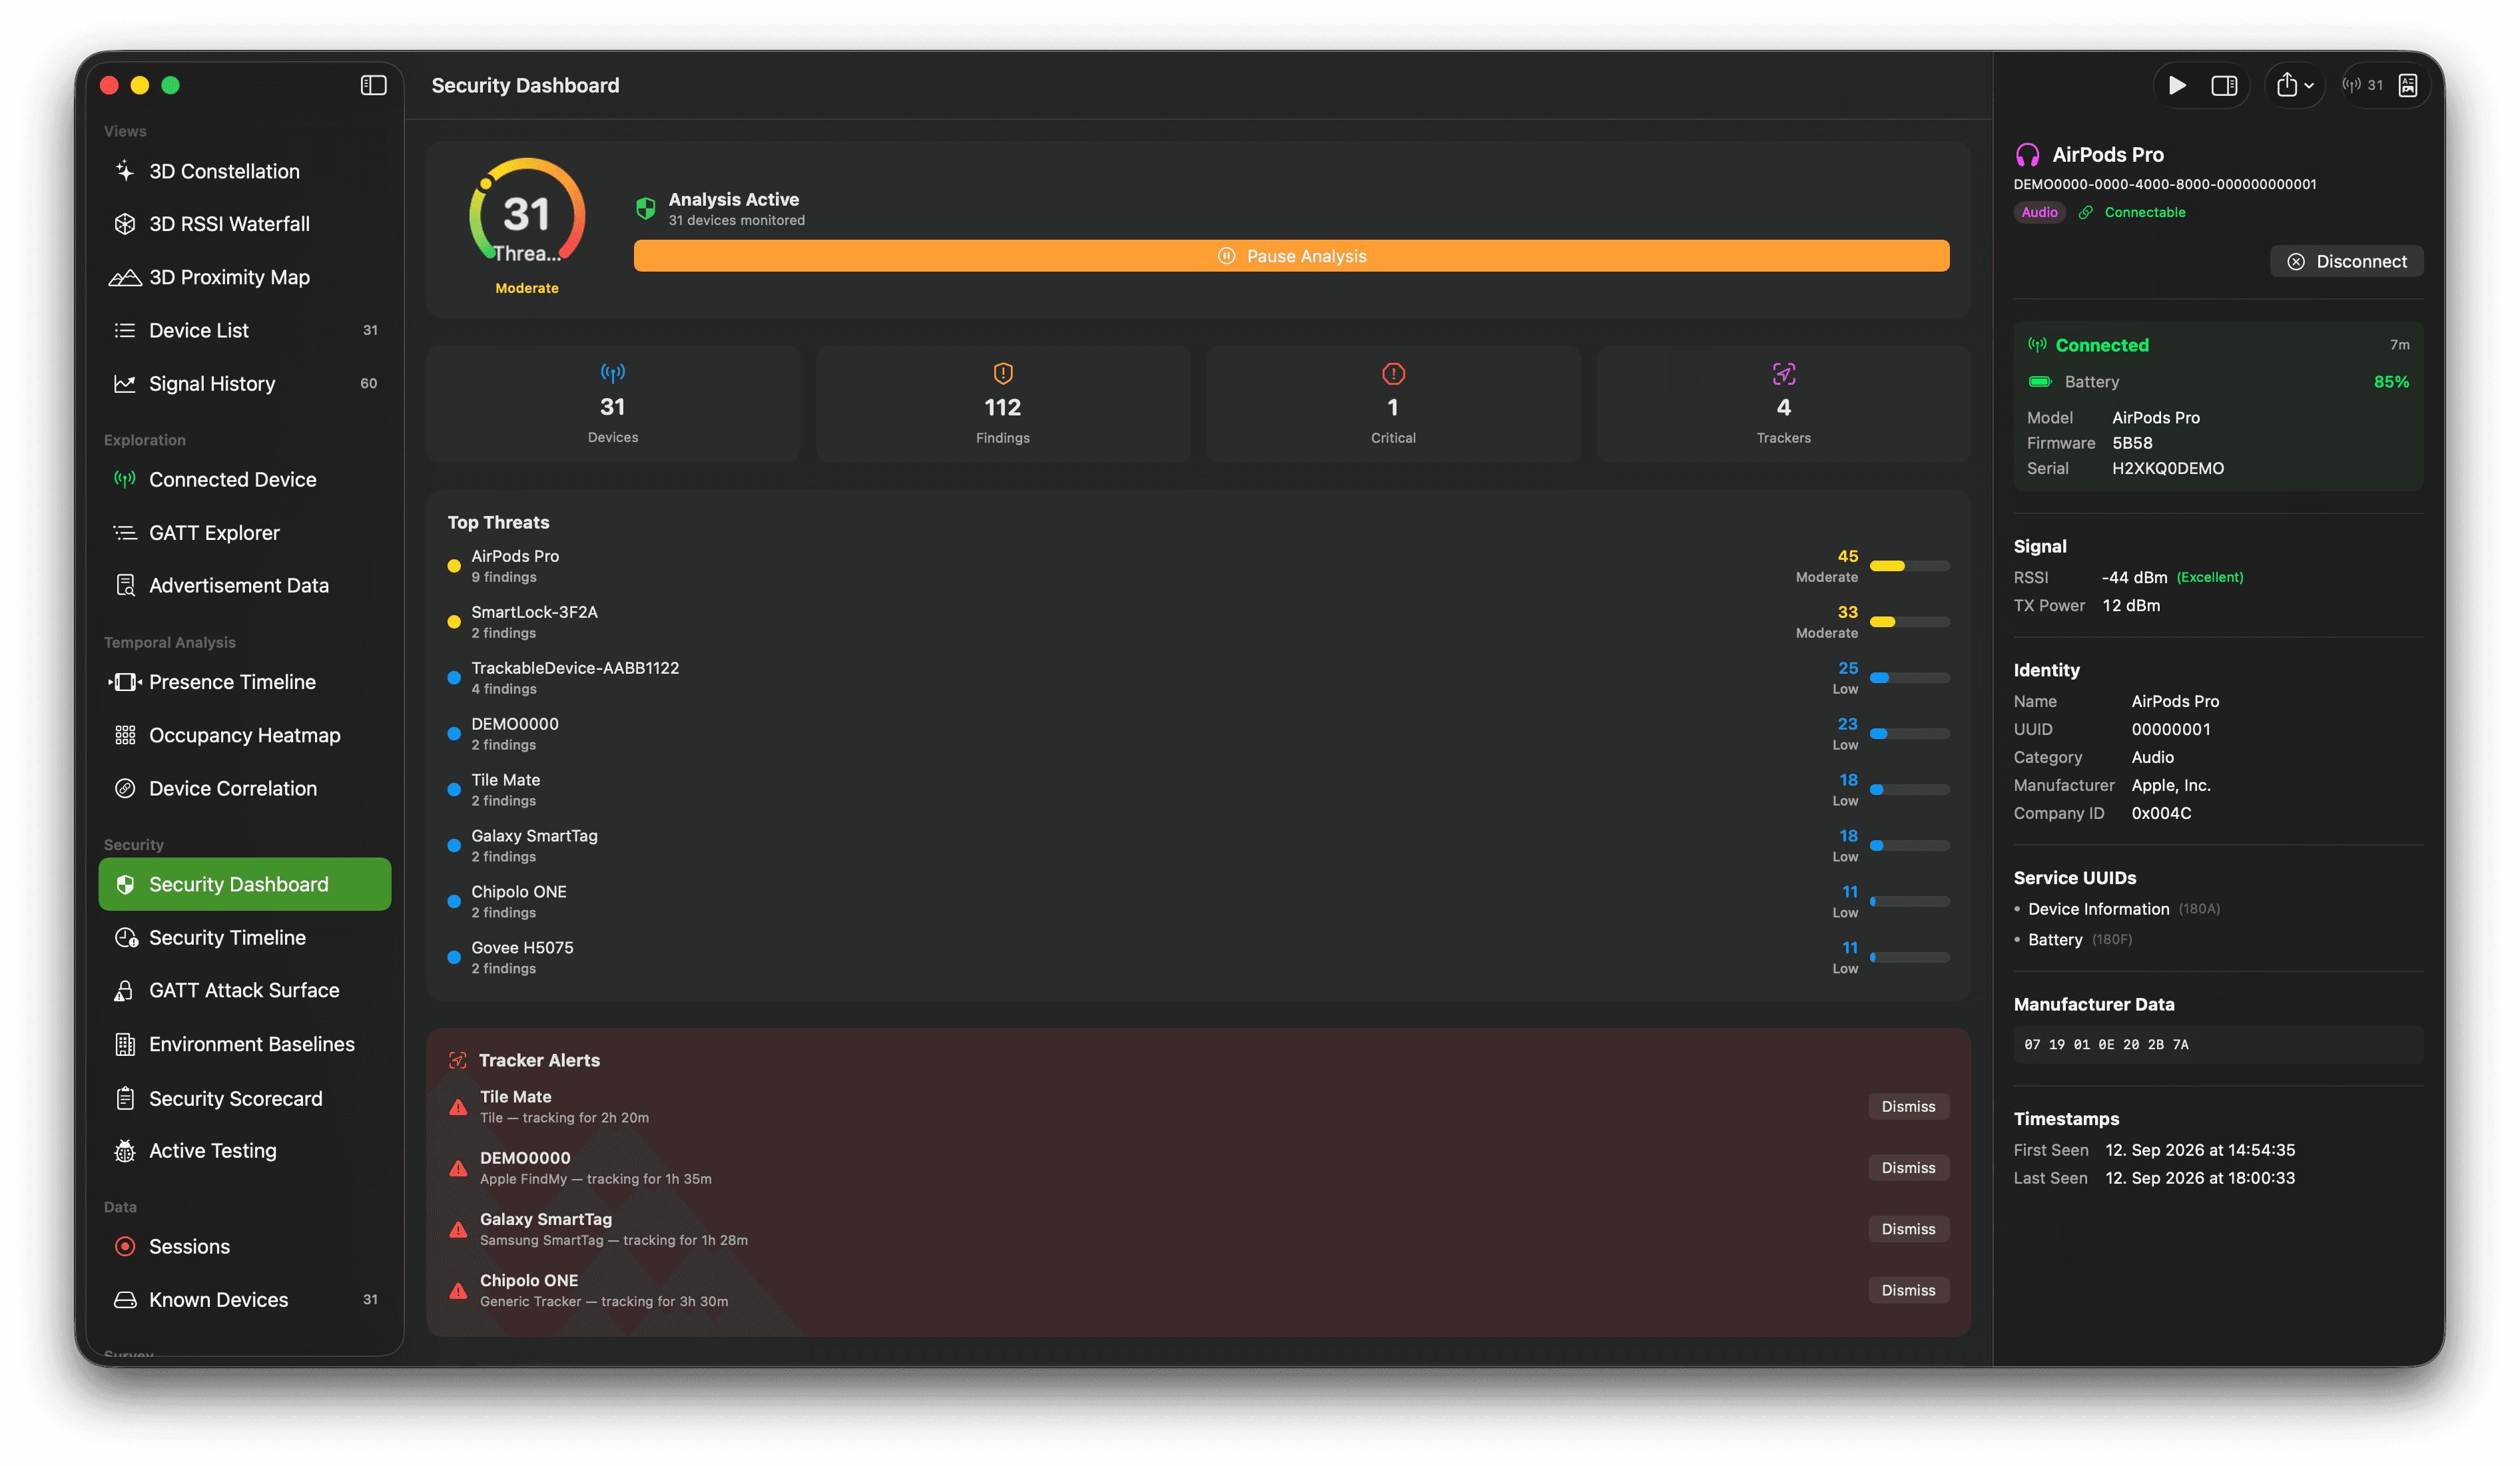The width and height of the screenshot is (2520, 1466).
Task: Click the 112 Findings stat card
Action: pyautogui.click(x=1003, y=404)
